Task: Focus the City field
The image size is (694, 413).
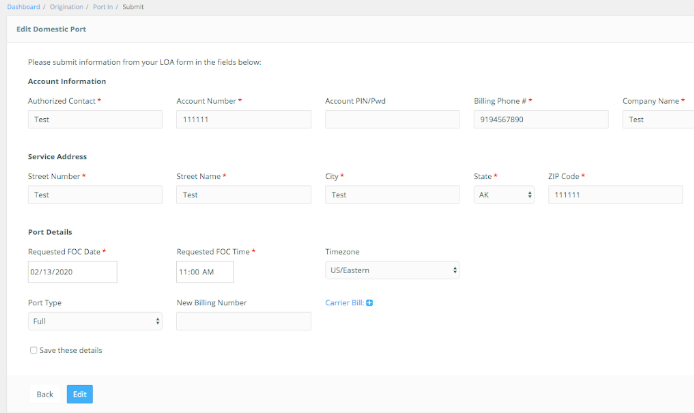Action: coord(392,195)
